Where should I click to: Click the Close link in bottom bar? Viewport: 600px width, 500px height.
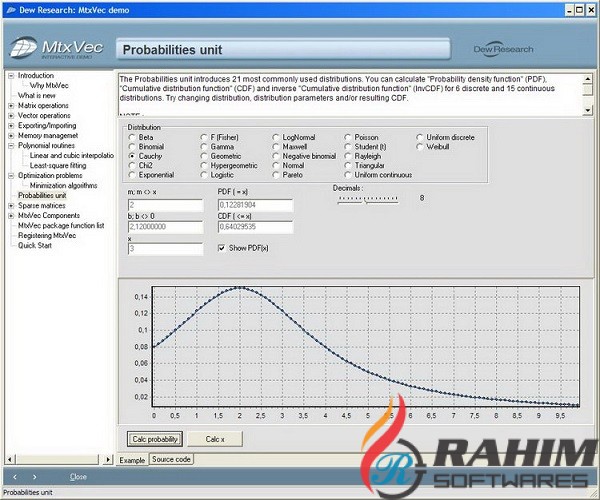(x=78, y=477)
